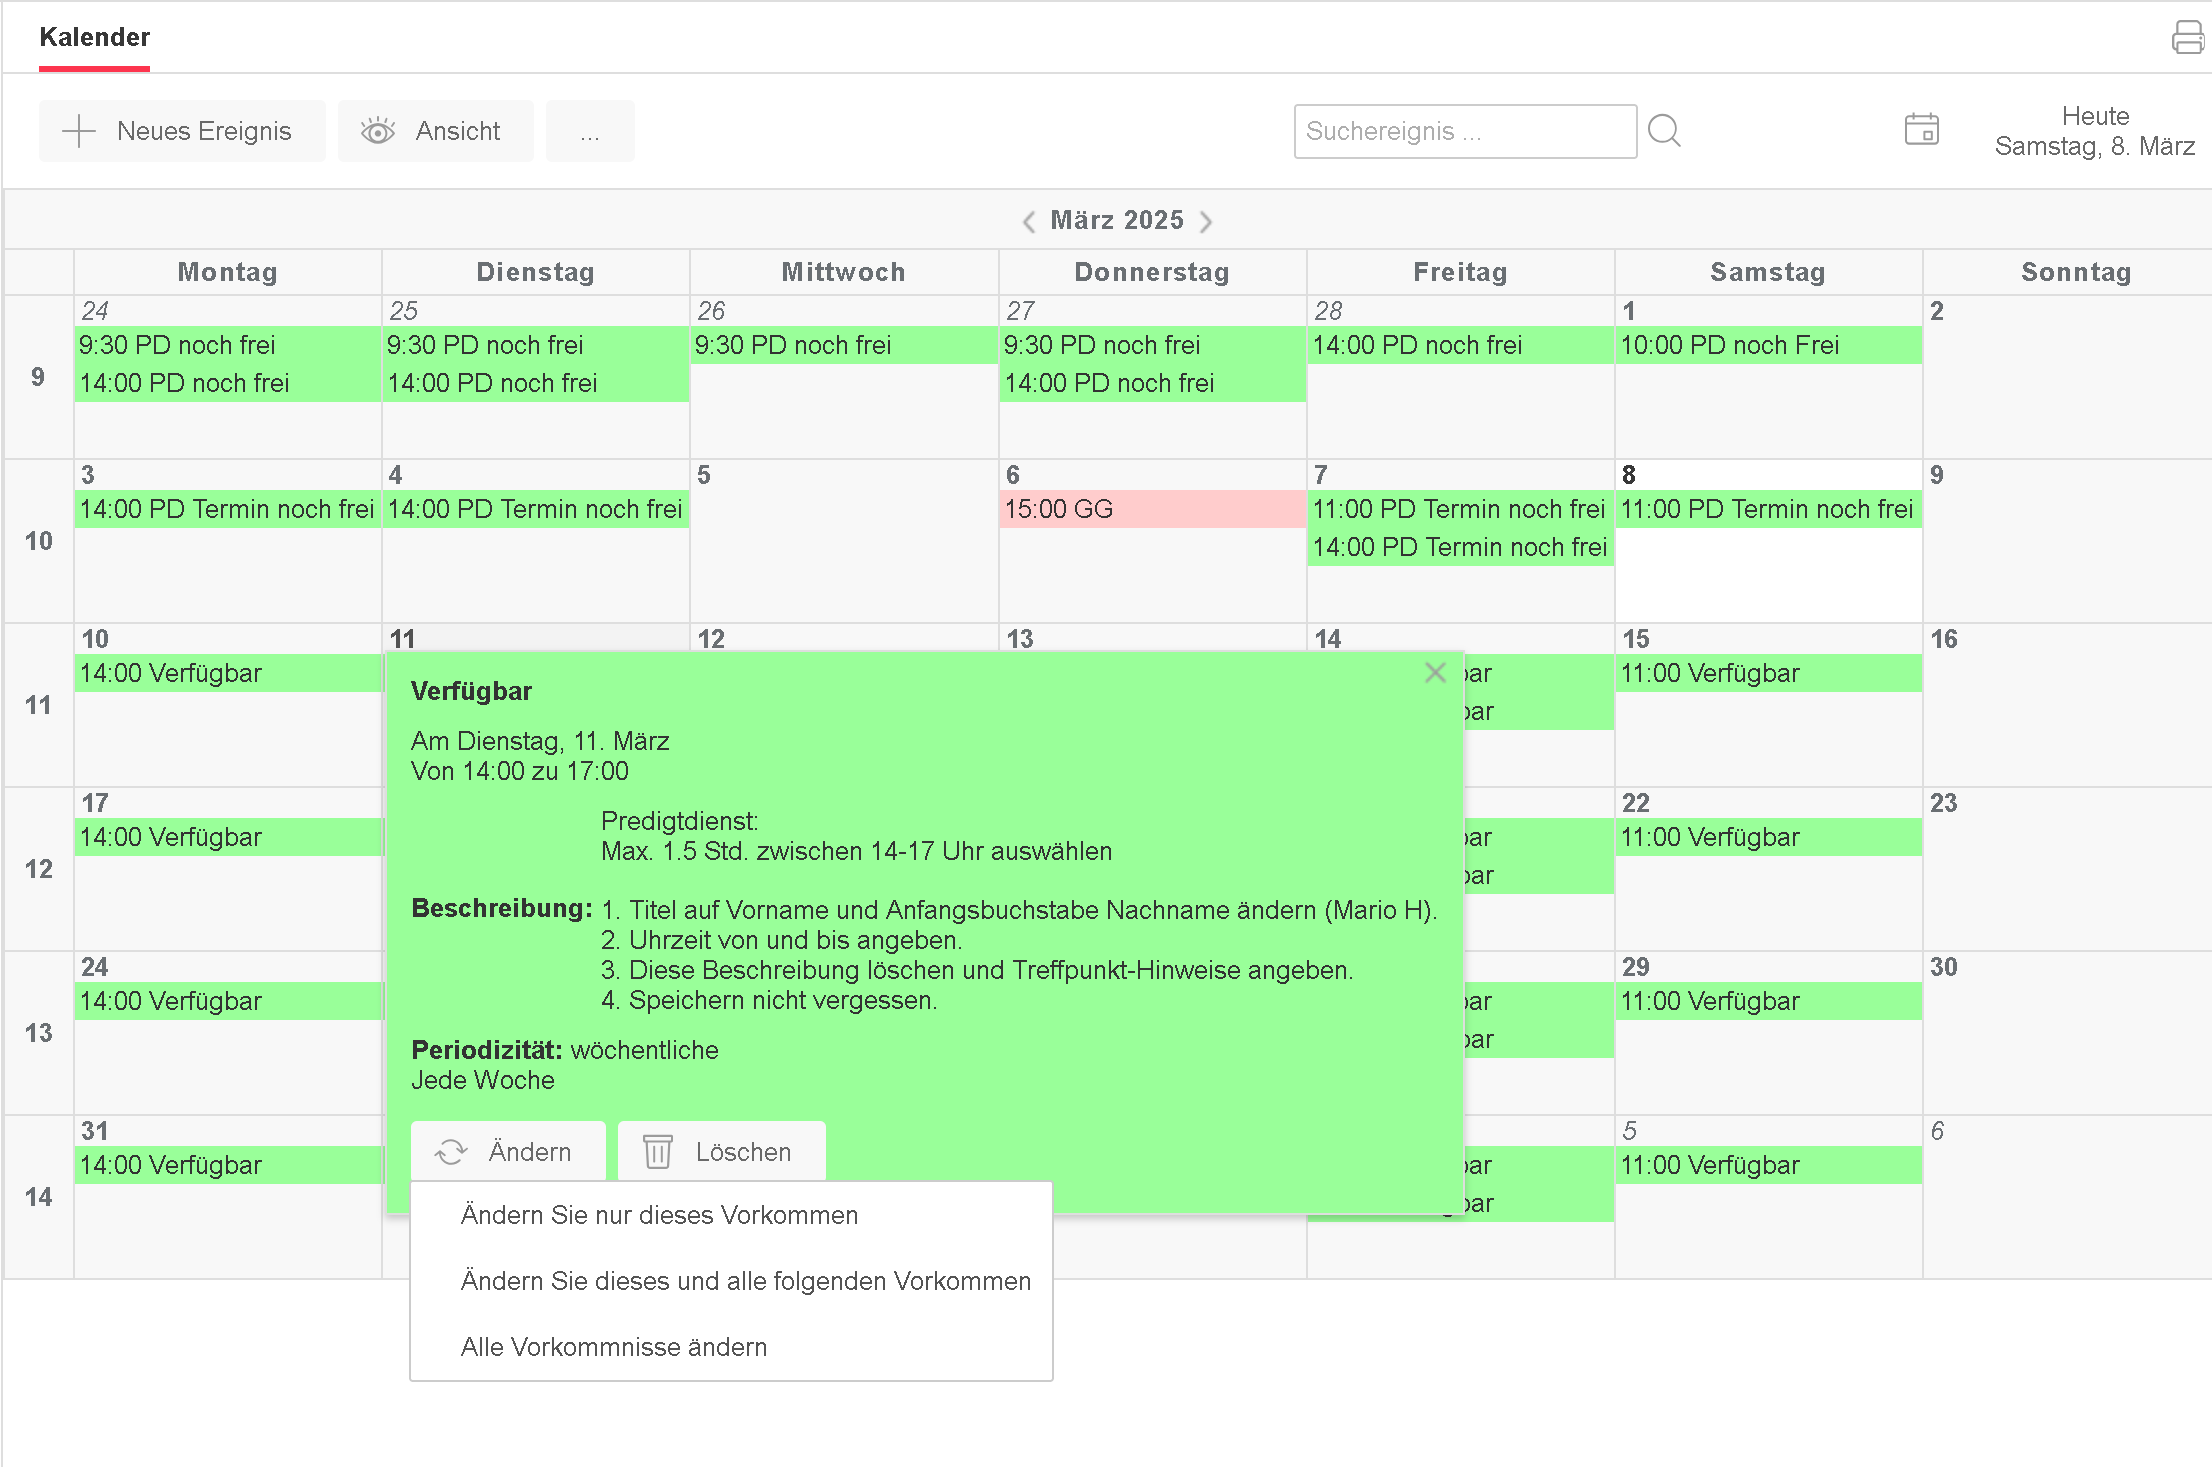Go to previous month arrow
Screen dimensions: 2212x1467
click(x=1029, y=221)
